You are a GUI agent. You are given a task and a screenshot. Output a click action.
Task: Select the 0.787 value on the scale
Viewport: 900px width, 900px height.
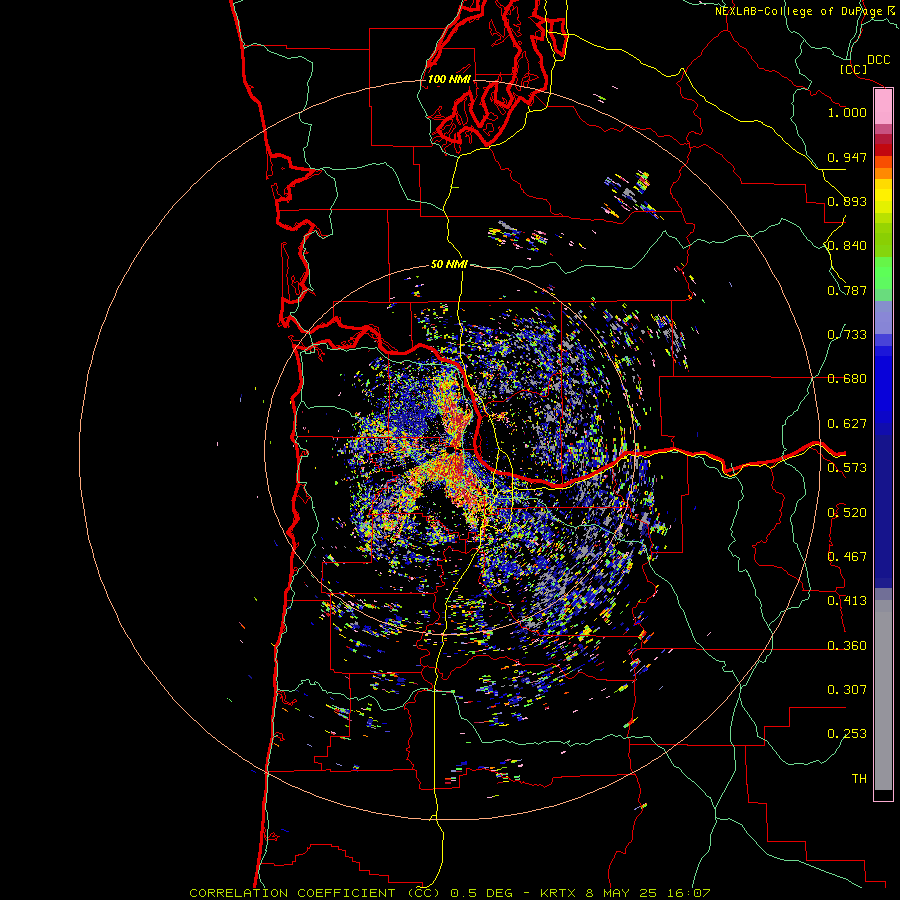click(847, 290)
